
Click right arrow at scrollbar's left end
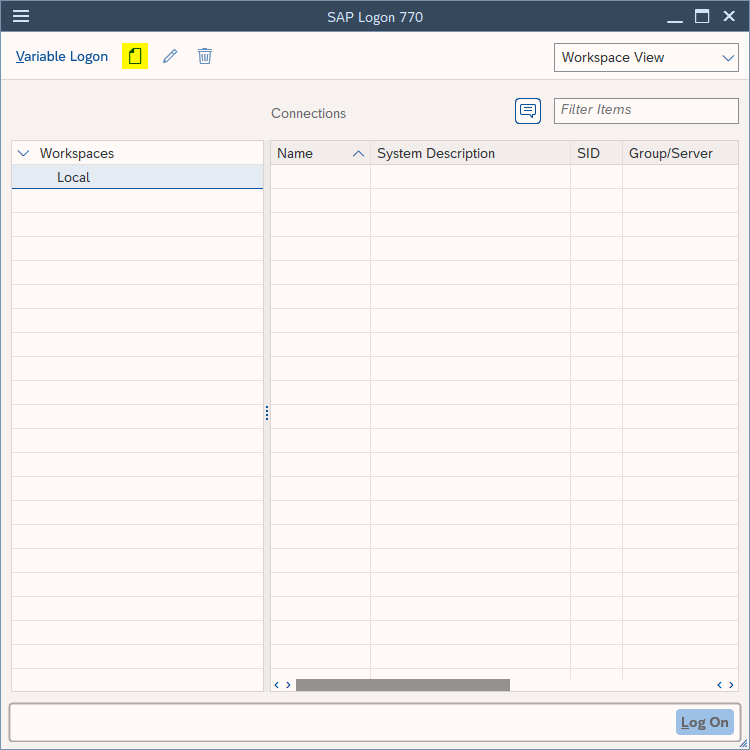coord(288,685)
